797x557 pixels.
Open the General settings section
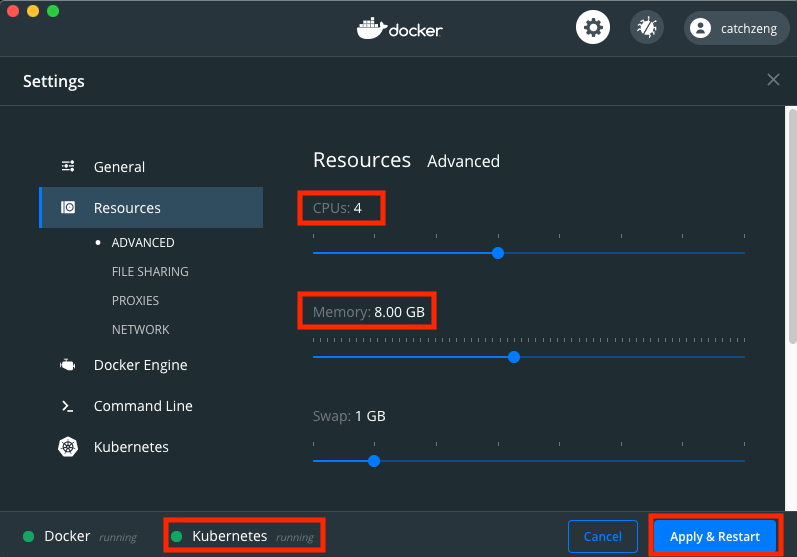point(151,167)
